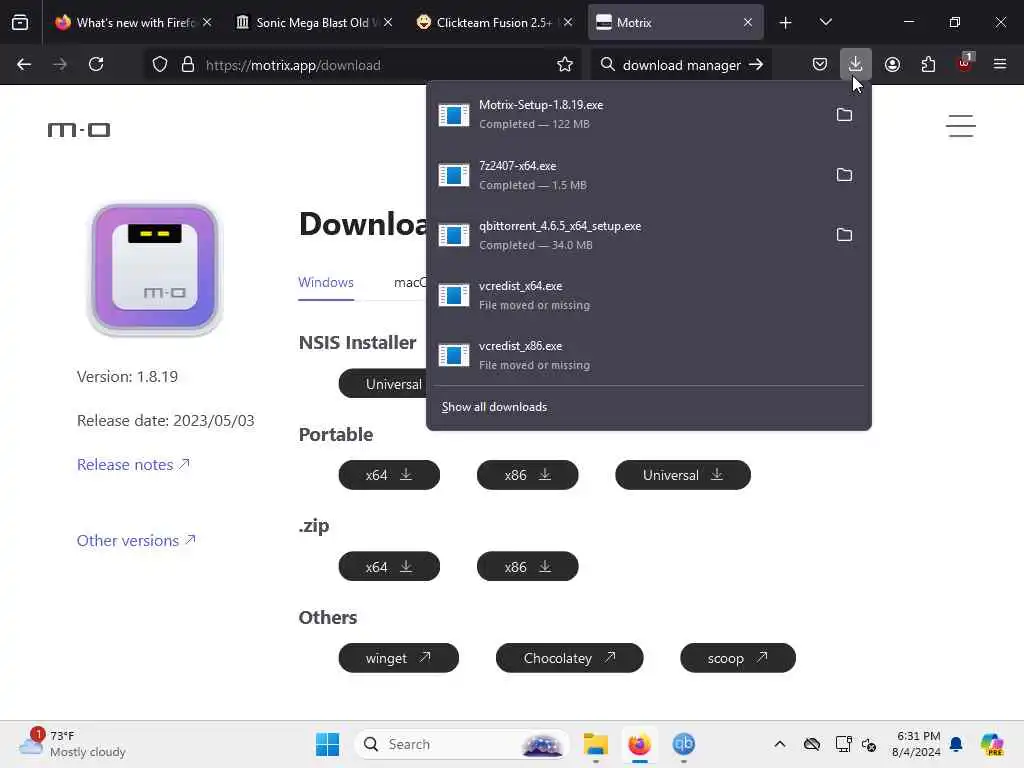Image resolution: width=1024 pixels, height=768 pixels.
Task: Open the scoop install link
Action: click(x=738, y=658)
